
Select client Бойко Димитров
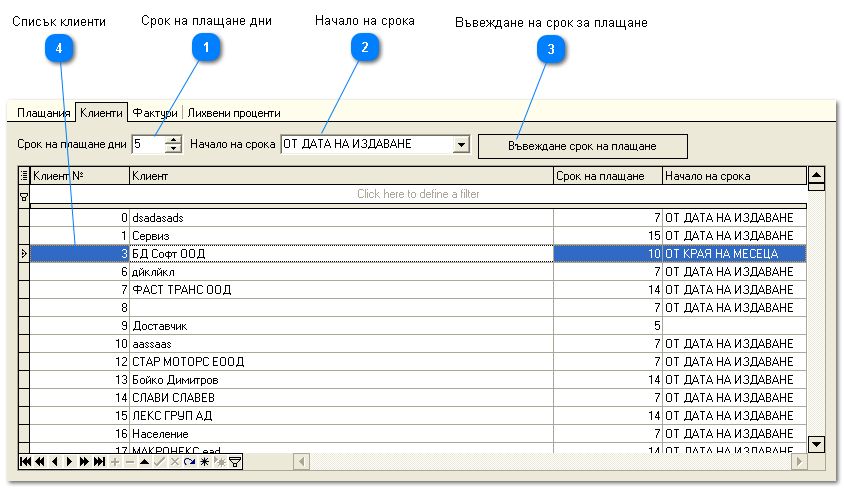[x=418, y=380]
